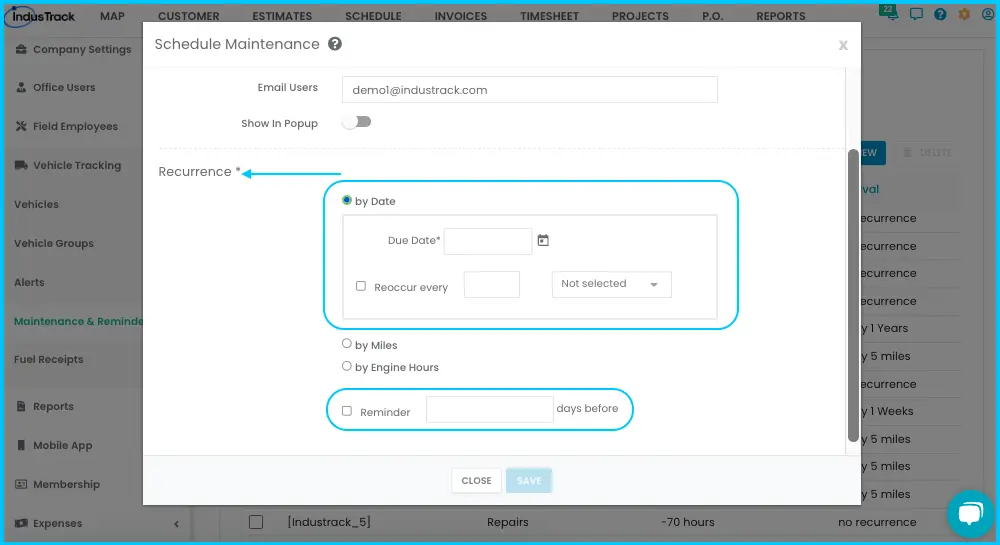Open the Due Date calendar picker icon
The width and height of the screenshot is (1000, 545).
click(x=543, y=240)
